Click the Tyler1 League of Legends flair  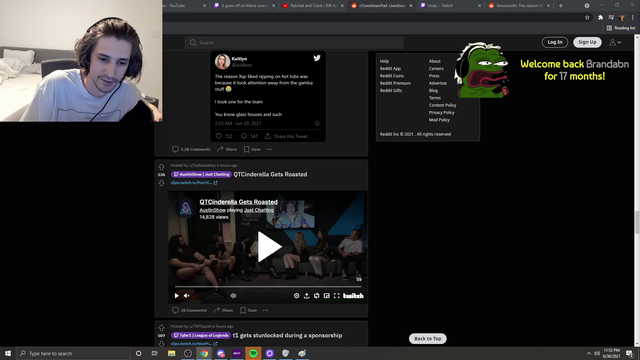pyautogui.click(x=201, y=335)
